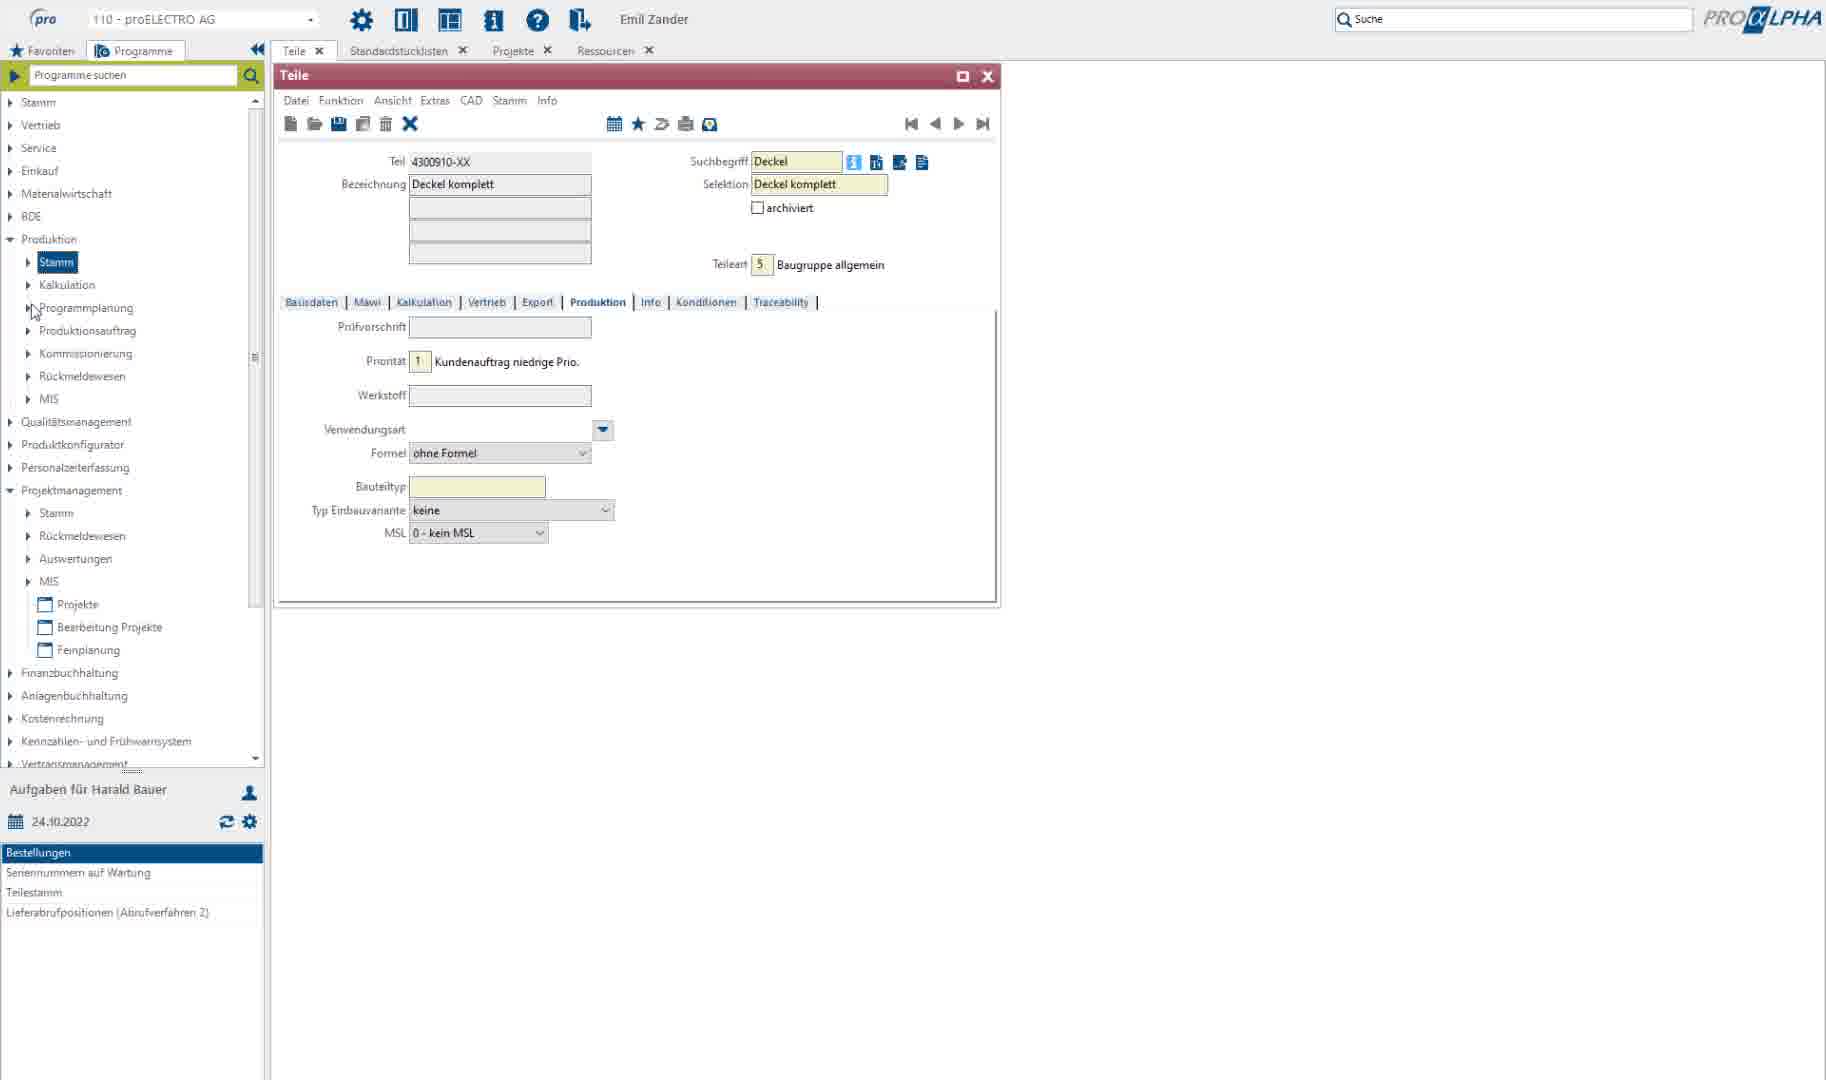Expand the Finanzbuchhaltung tree node

[x=10, y=673]
